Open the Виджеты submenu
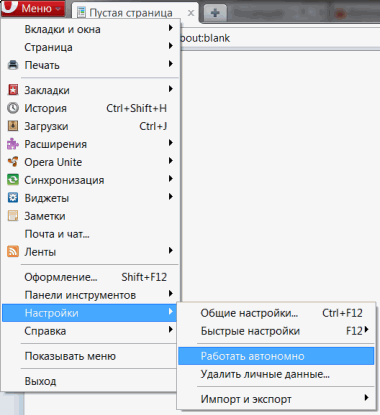The height and width of the screenshot is (415, 380). coord(91,198)
